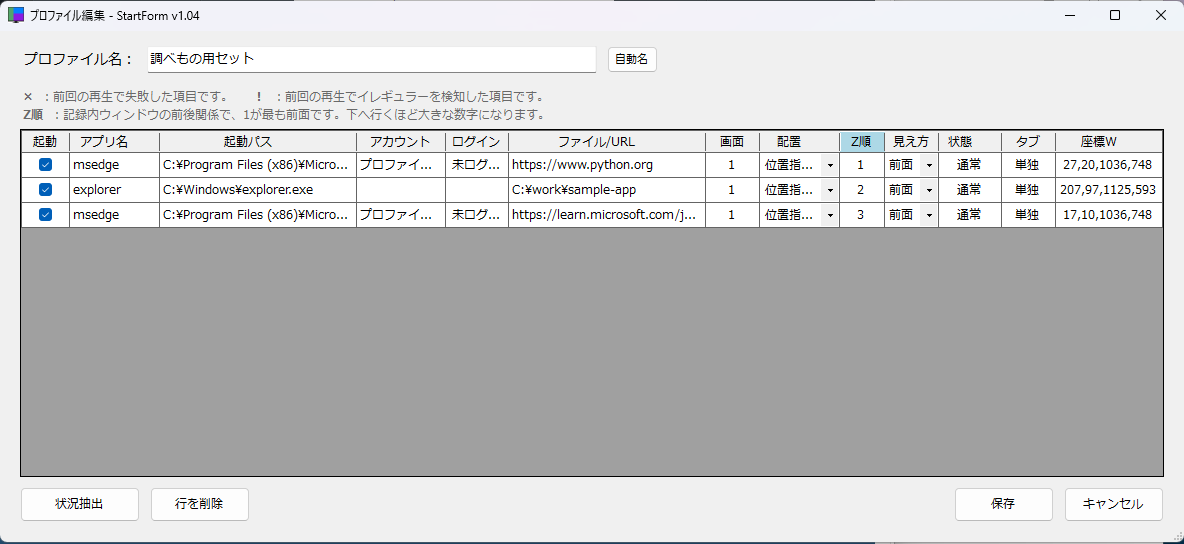Click the 配置 column header

coord(800,141)
